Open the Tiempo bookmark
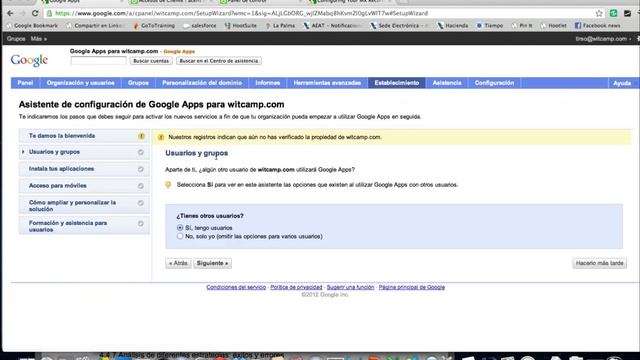The width and height of the screenshot is (640, 360). [x=490, y=26]
